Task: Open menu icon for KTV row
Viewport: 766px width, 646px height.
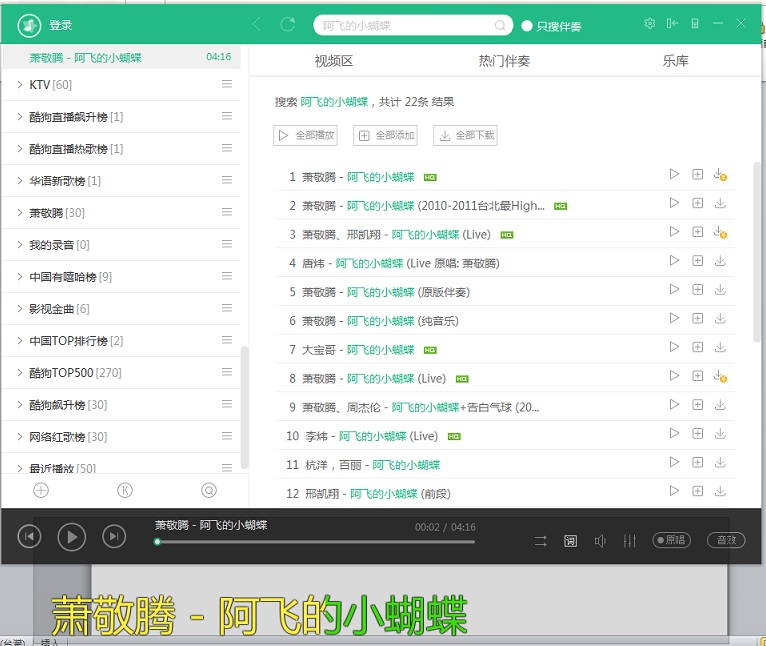Action: (227, 84)
